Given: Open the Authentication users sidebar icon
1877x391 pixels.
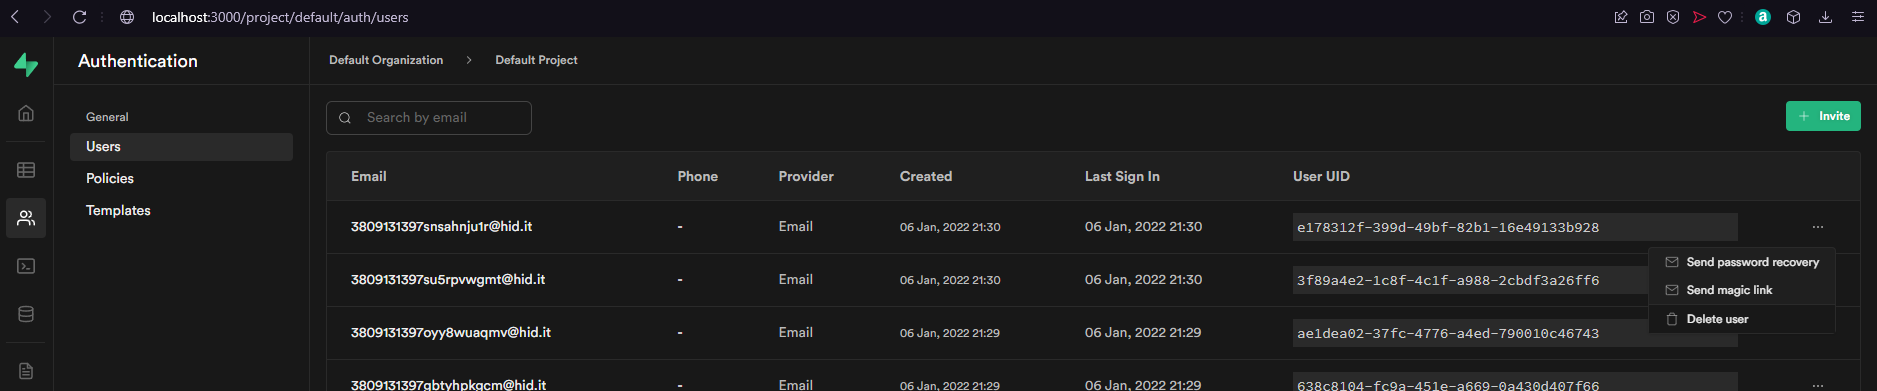Looking at the screenshot, I should click(x=26, y=218).
